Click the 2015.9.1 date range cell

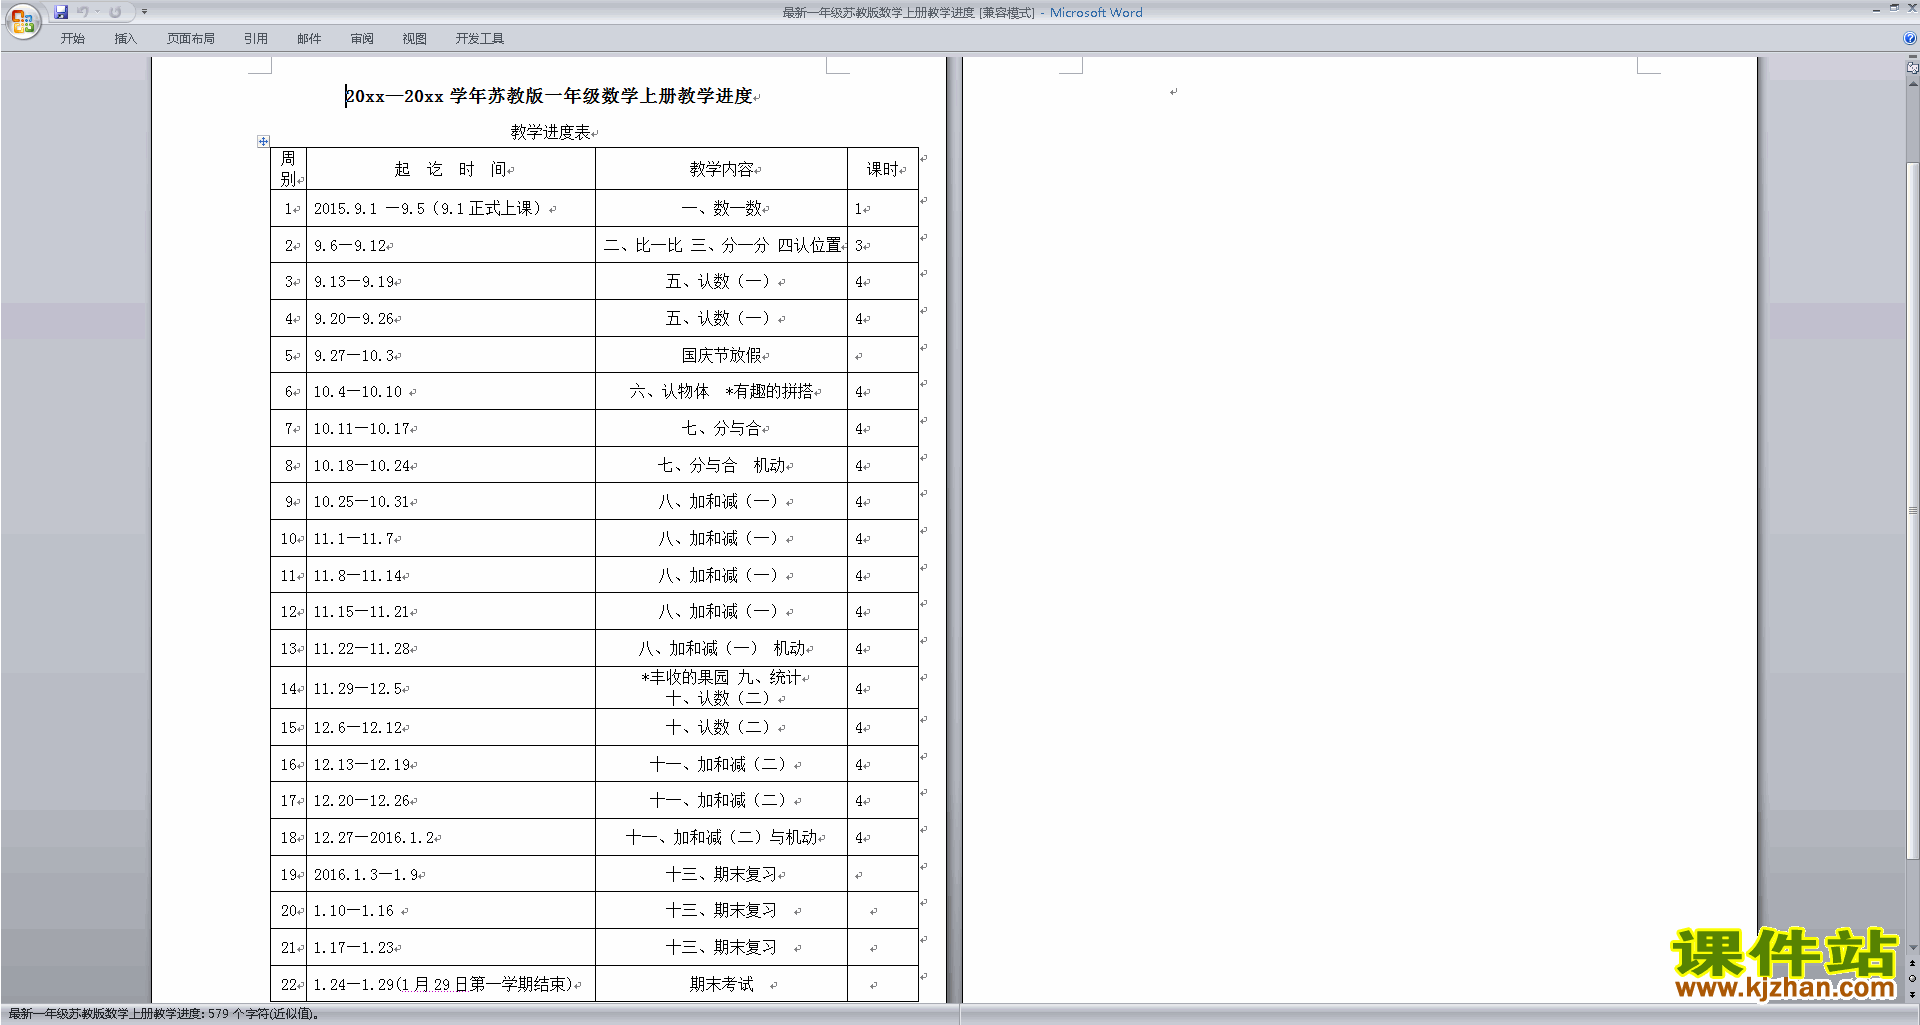pos(451,208)
